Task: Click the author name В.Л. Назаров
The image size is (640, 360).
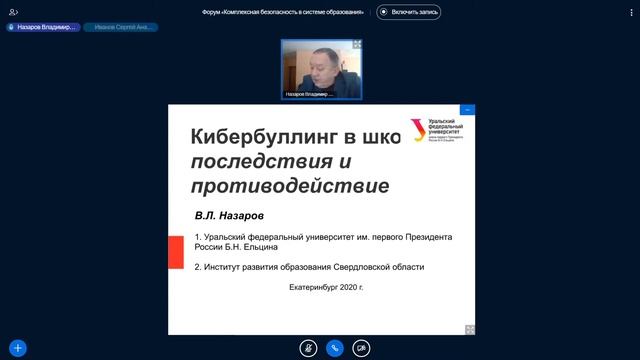Action: [229, 216]
